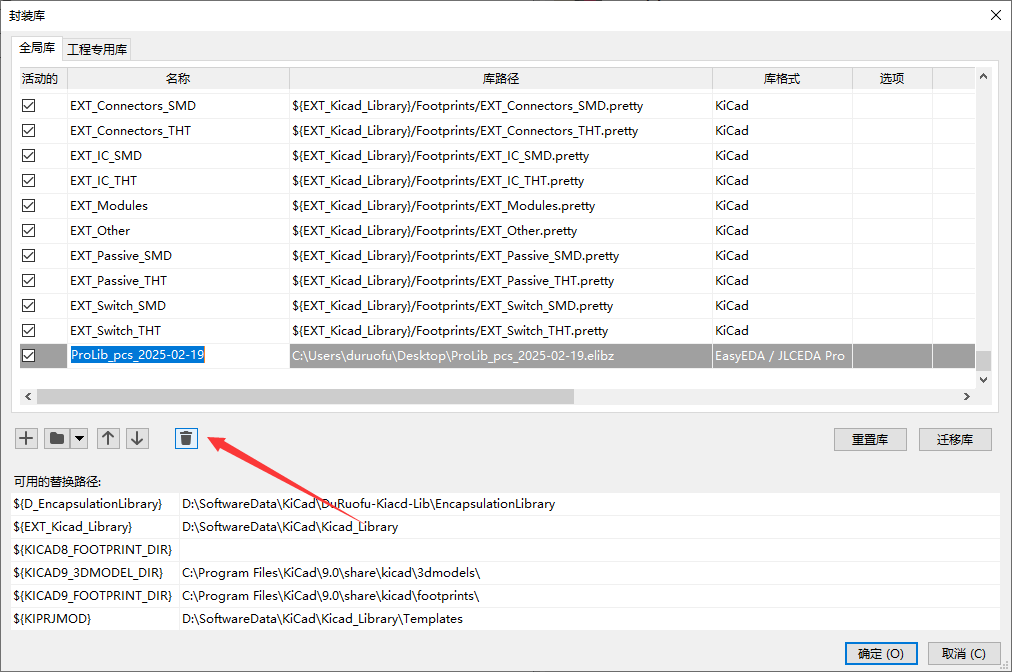
Task: Uncheck the EXT_Connectors_SMD active checkbox
Action: pos(29,105)
